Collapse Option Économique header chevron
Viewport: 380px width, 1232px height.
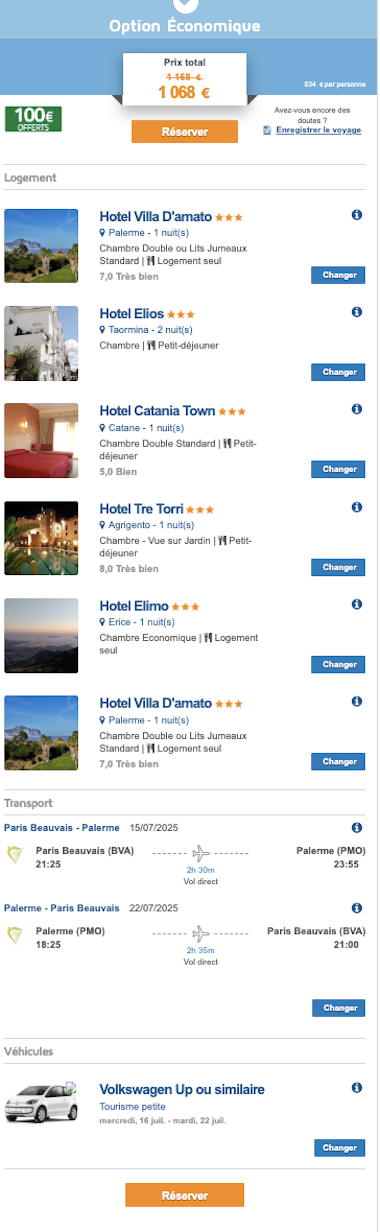(185, 6)
